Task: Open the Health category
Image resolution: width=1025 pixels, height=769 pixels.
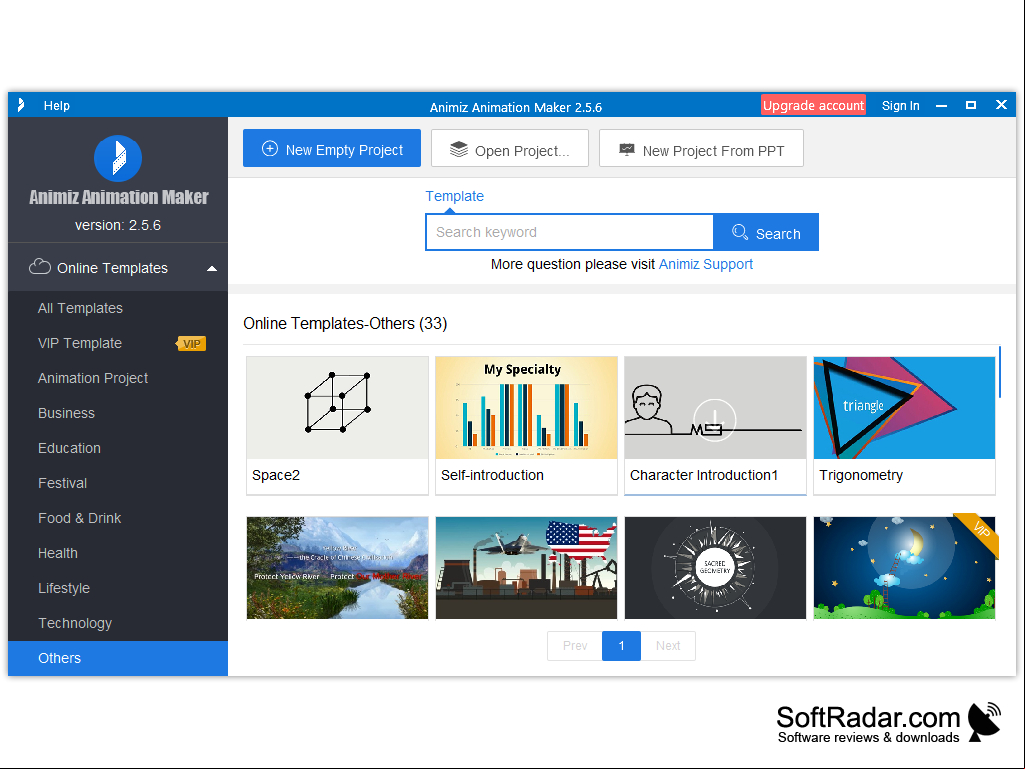Action: click(118, 553)
